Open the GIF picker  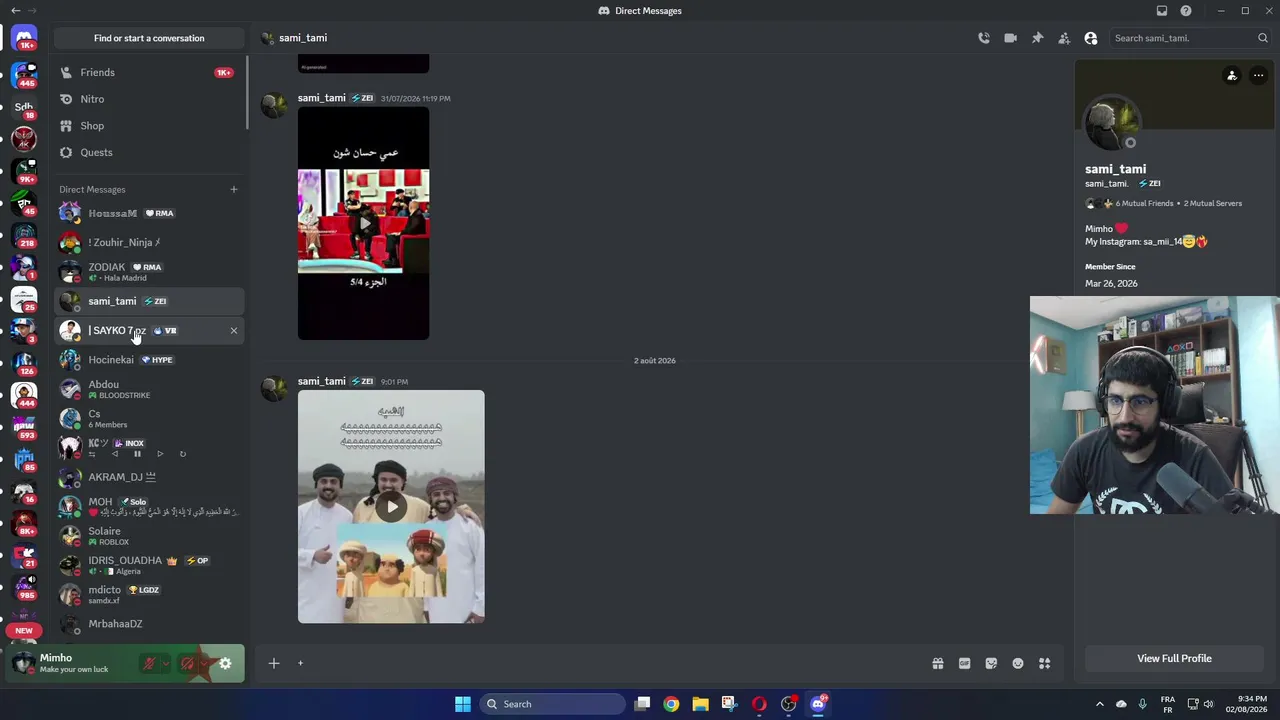pyautogui.click(x=965, y=663)
